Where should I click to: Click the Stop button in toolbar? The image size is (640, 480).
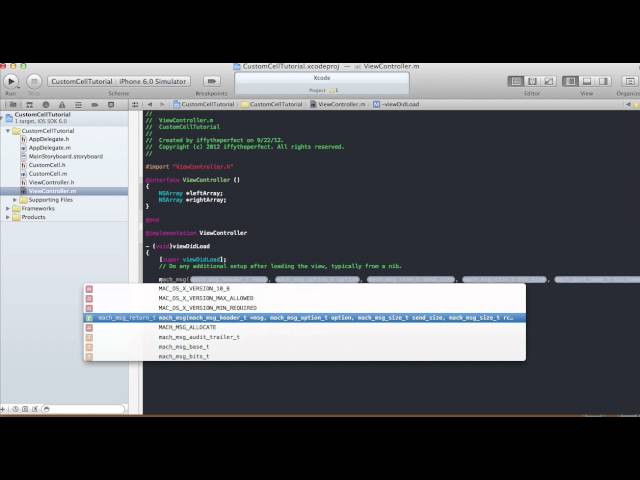click(34, 81)
